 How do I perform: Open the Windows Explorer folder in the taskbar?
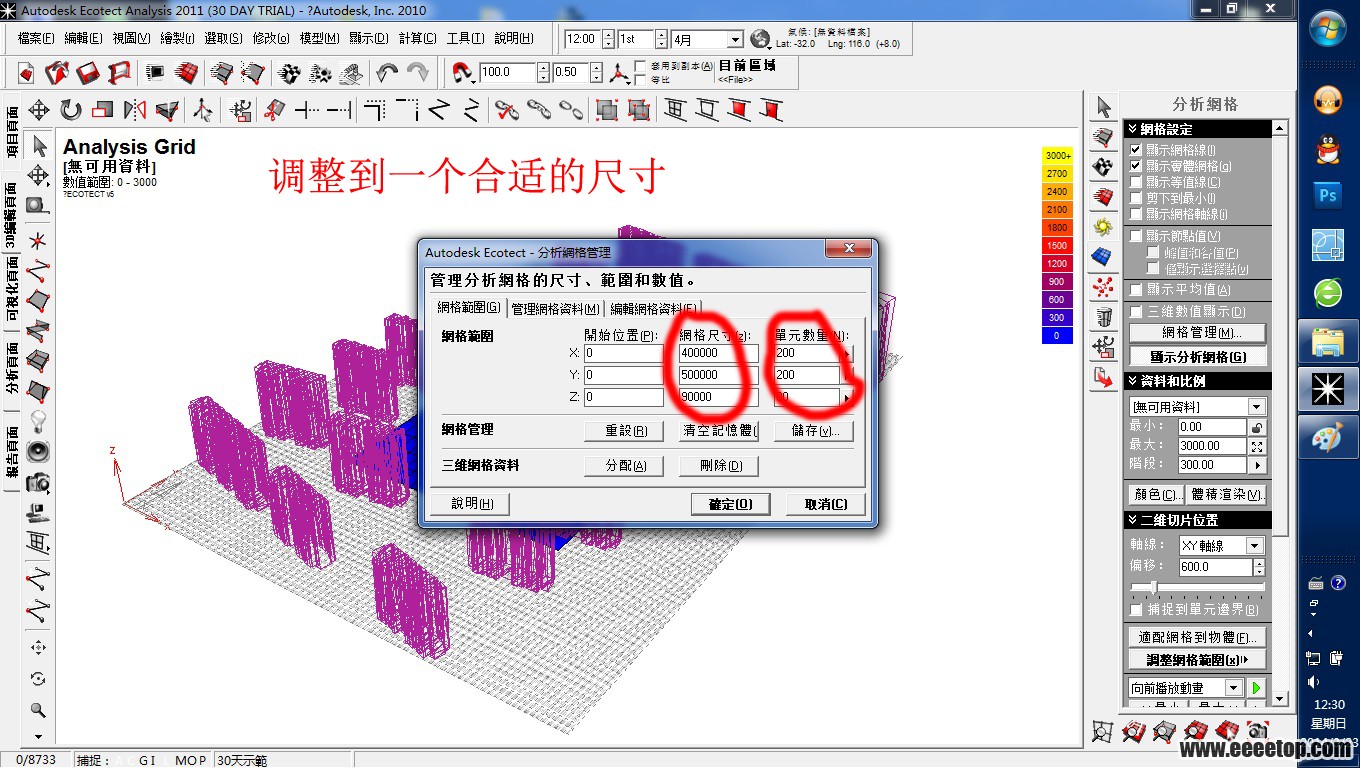pos(1328,342)
